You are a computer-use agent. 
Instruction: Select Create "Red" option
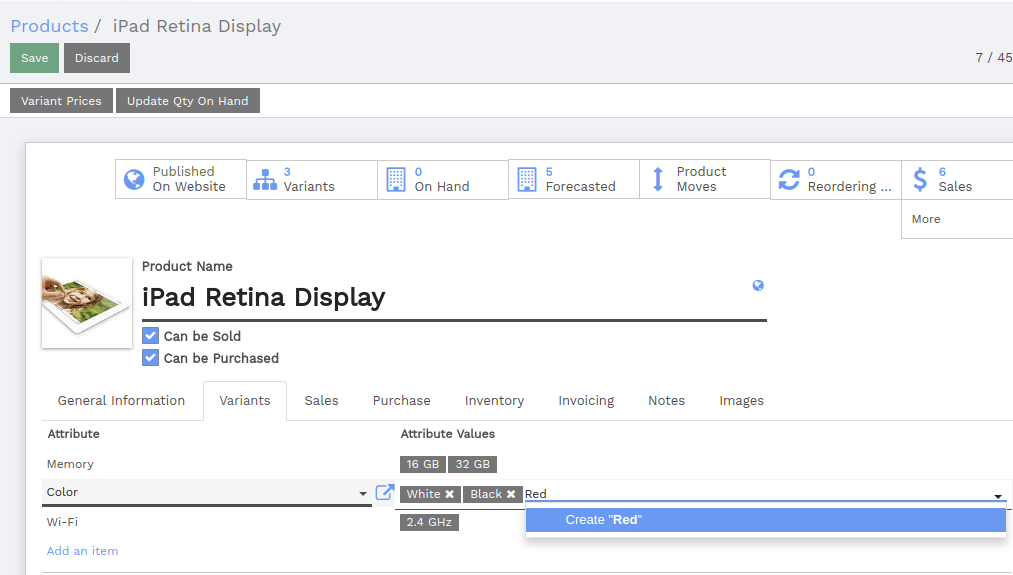[766, 520]
